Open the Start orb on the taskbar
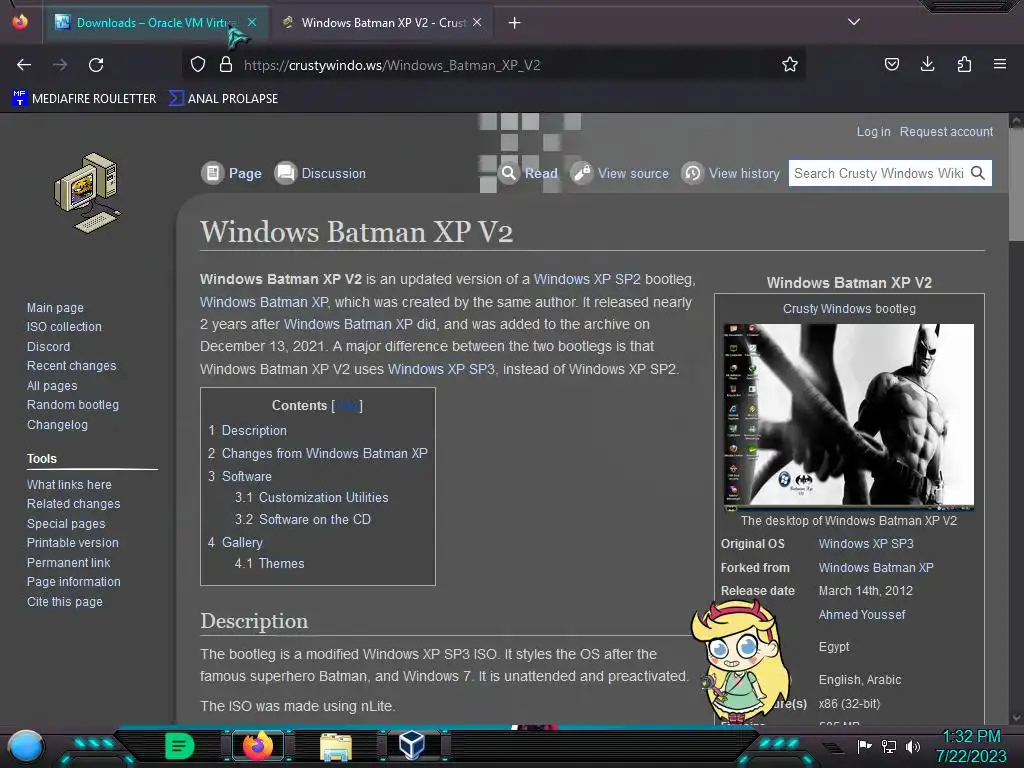 coord(26,746)
